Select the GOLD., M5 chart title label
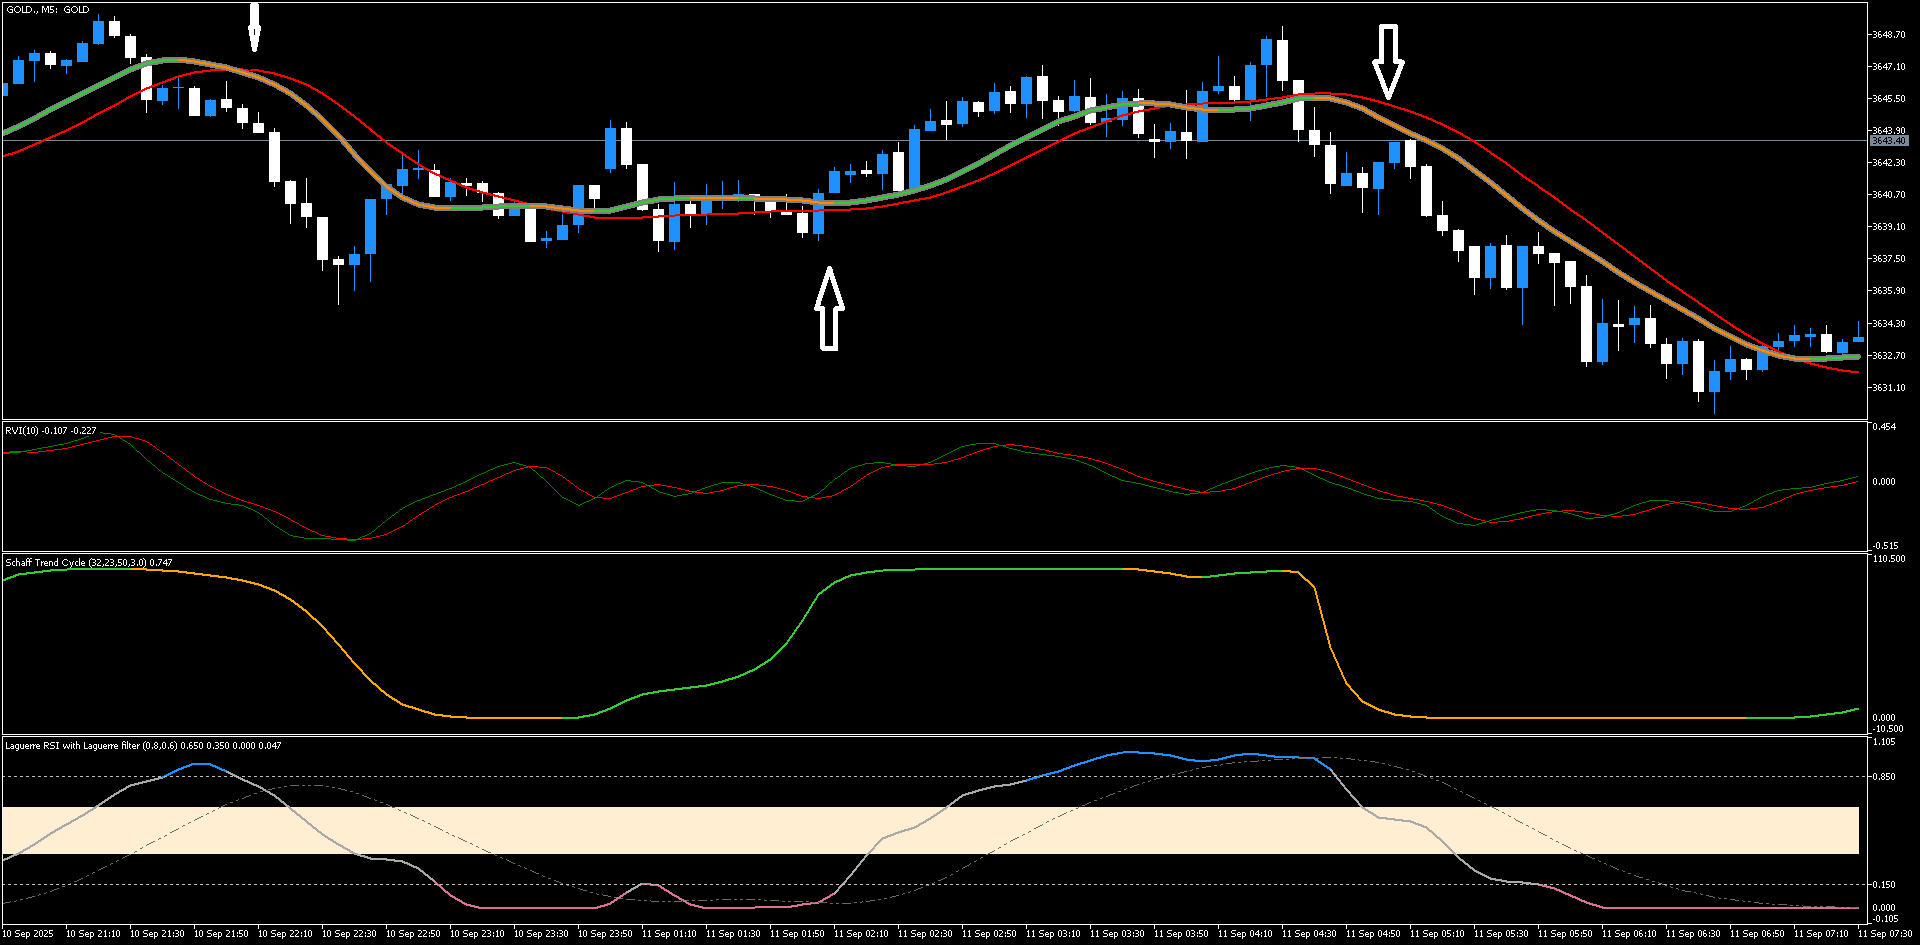Screen dimensions: 1920x945 pos(45,9)
